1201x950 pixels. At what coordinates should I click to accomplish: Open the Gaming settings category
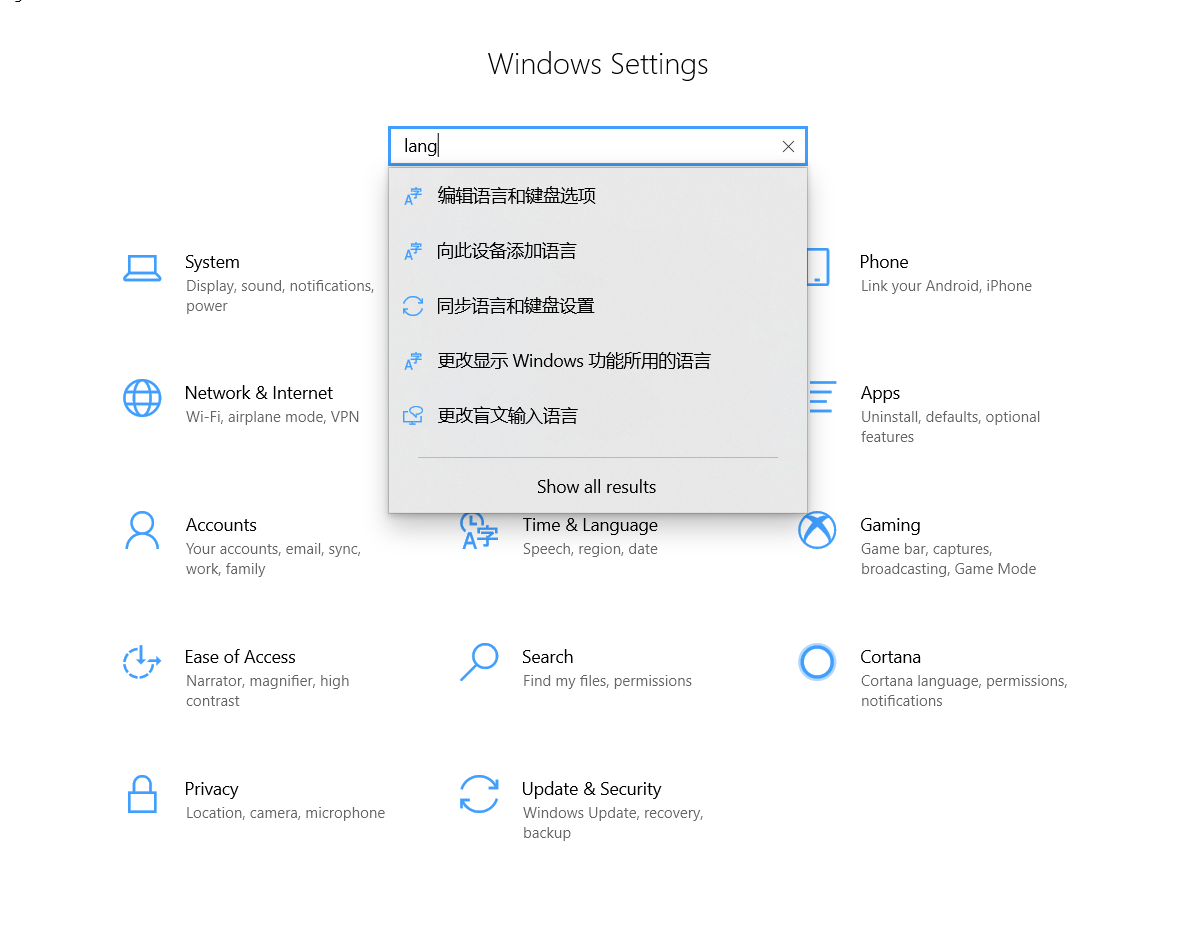(890, 525)
